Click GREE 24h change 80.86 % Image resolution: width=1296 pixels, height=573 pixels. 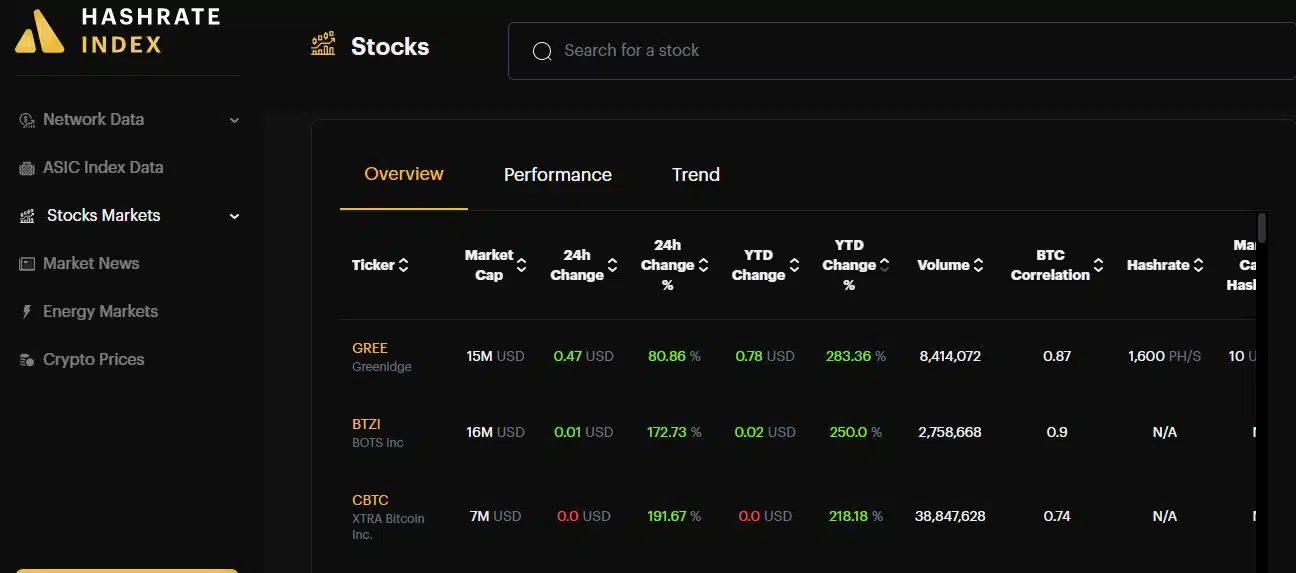[x=674, y=356]
